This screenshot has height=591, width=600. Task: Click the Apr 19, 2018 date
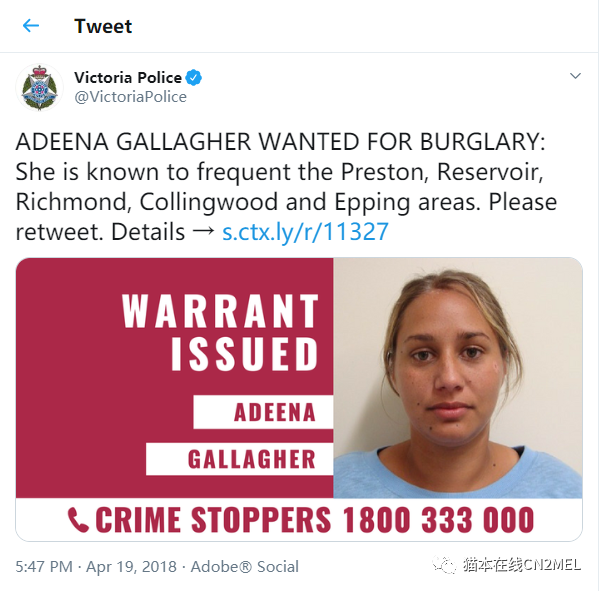point(131,567)
